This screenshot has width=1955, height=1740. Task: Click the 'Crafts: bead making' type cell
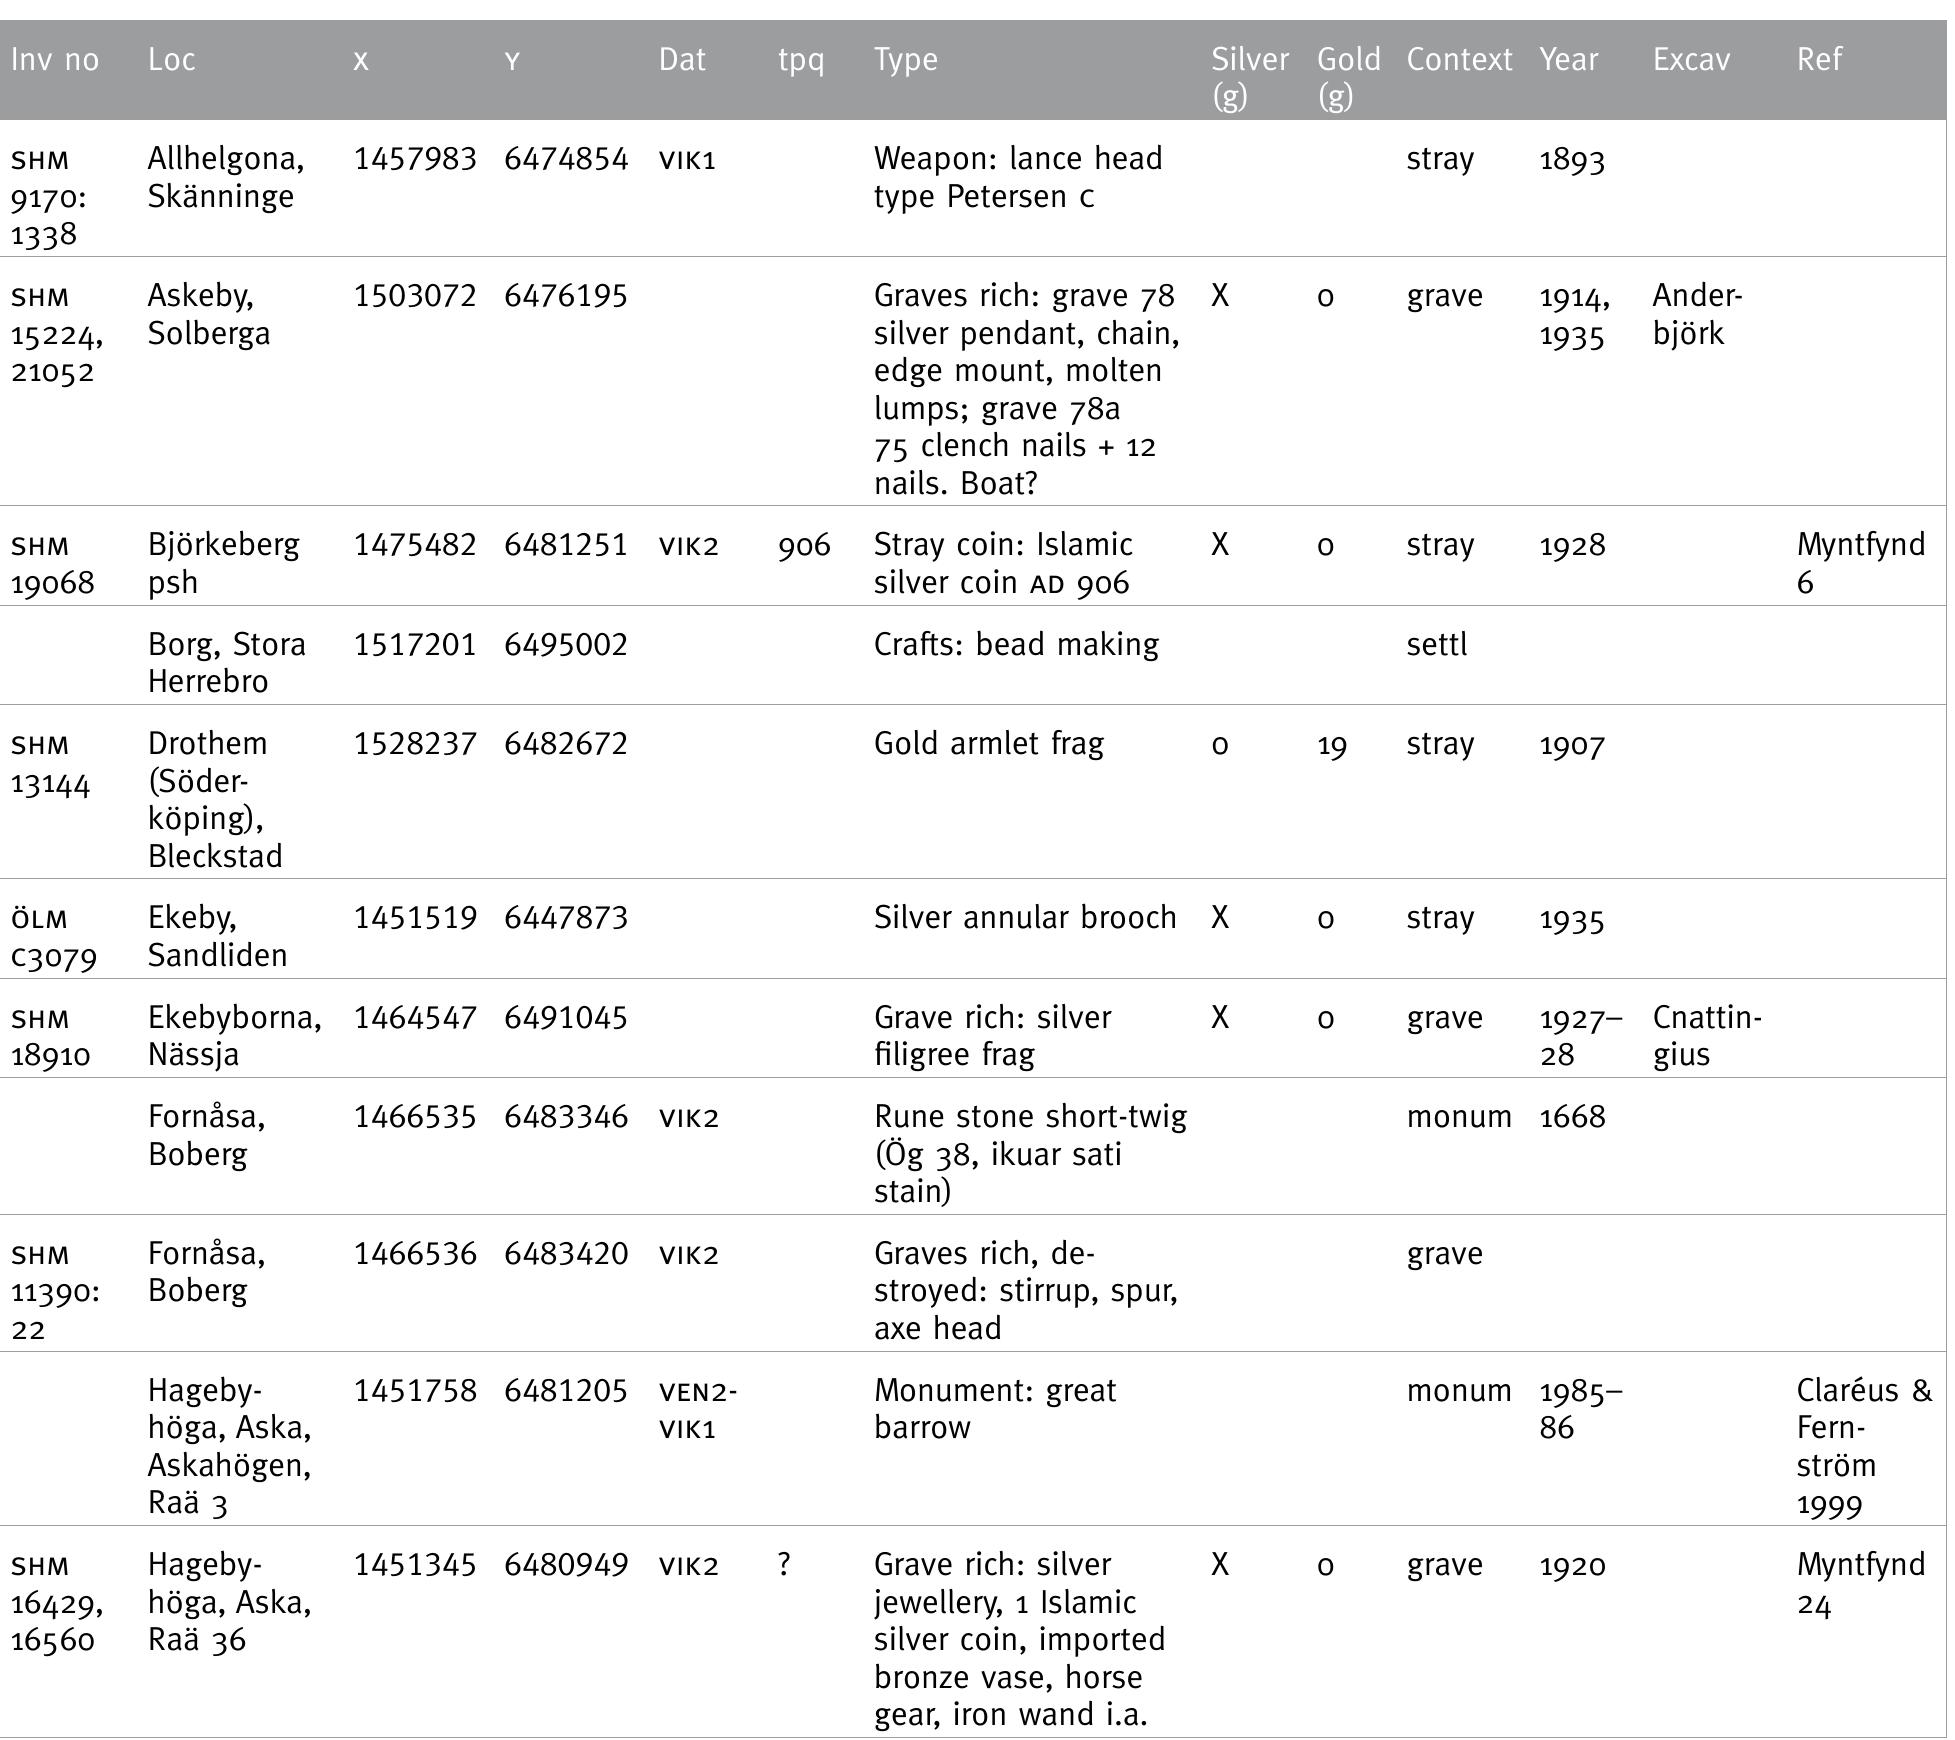click(x=1015, y=644)
